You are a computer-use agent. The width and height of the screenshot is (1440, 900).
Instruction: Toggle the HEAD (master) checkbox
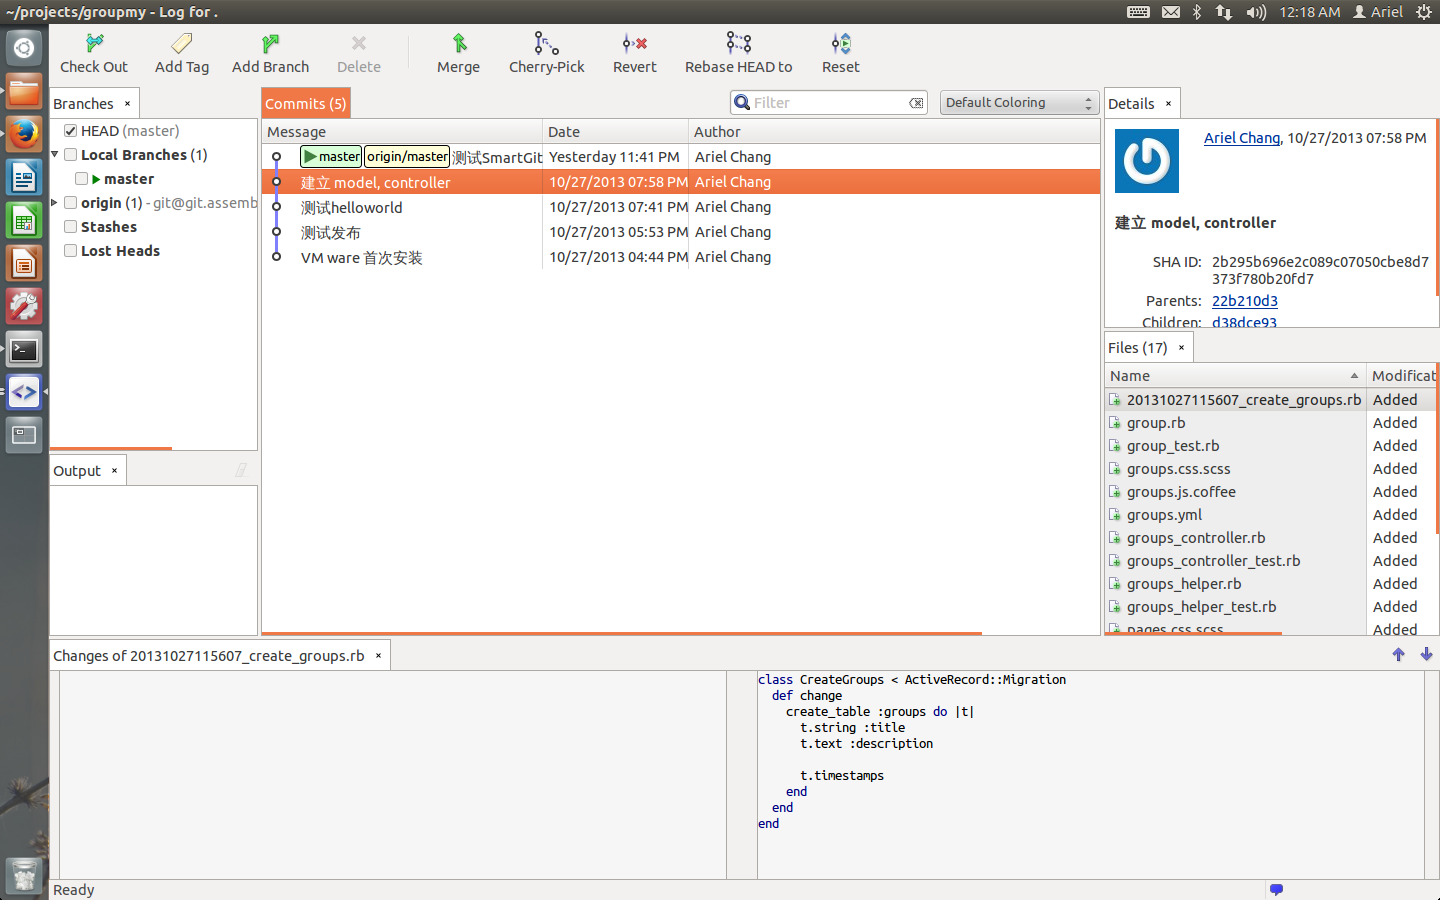(71, 131)
